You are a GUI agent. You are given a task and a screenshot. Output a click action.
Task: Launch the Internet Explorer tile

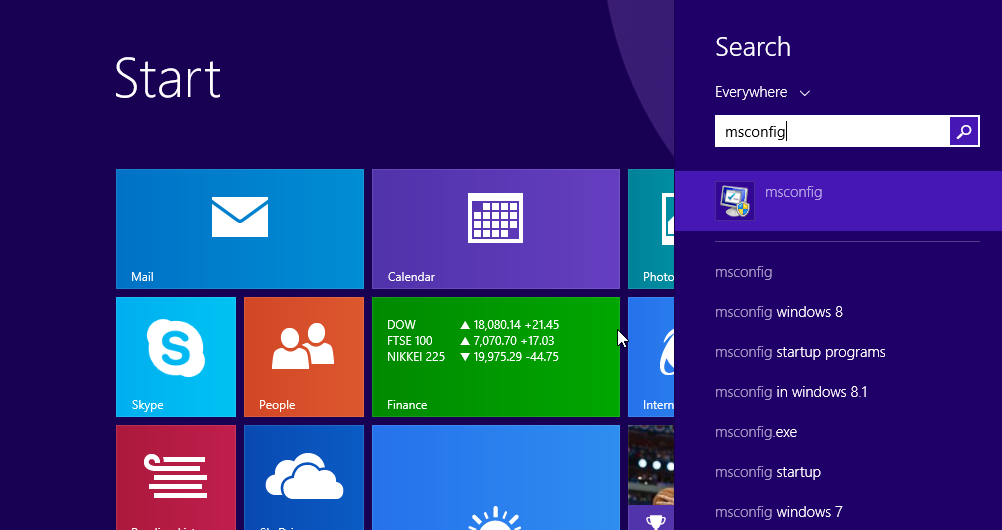pyautogui.click(x=651, y=357)
